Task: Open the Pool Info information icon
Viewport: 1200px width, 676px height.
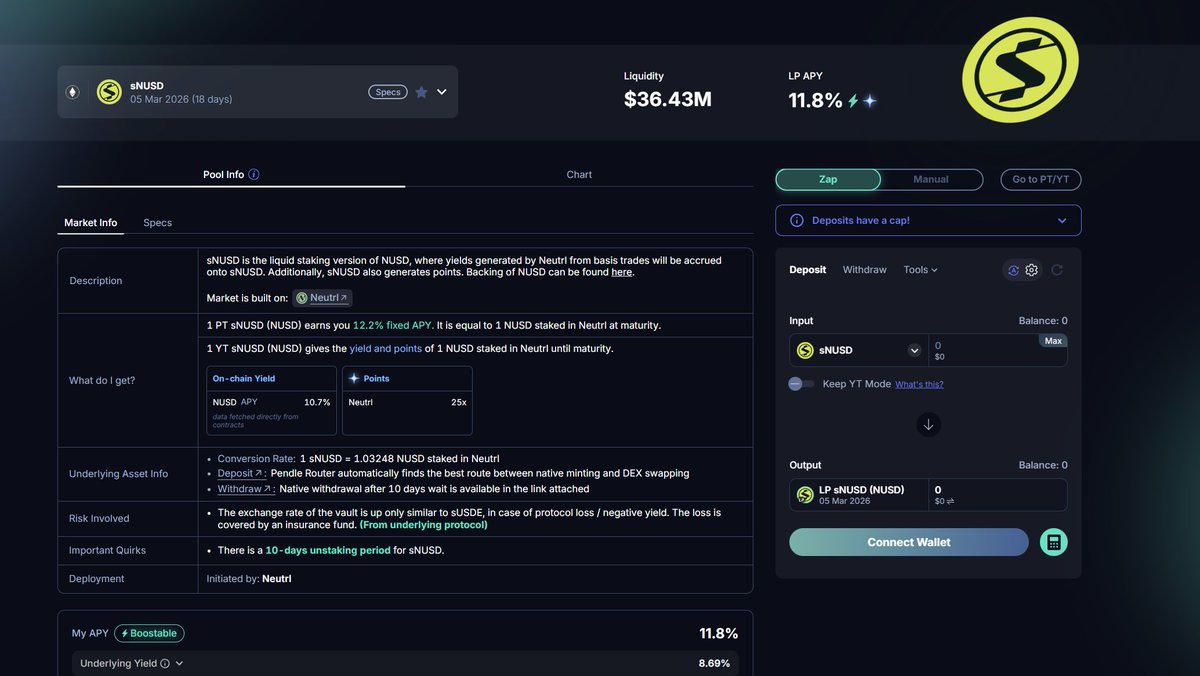Action: click(x=254, y=174)
